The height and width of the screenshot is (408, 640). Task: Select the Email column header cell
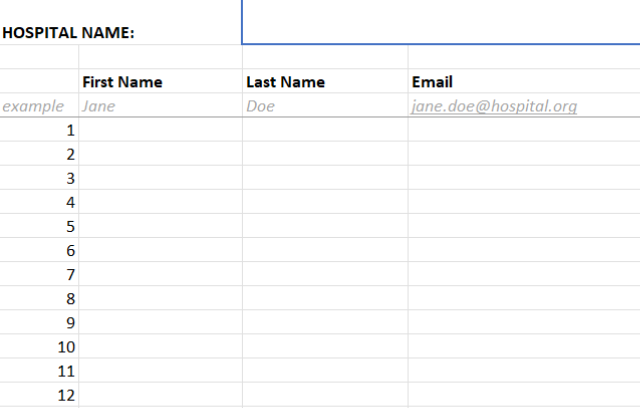pos(524,81)
